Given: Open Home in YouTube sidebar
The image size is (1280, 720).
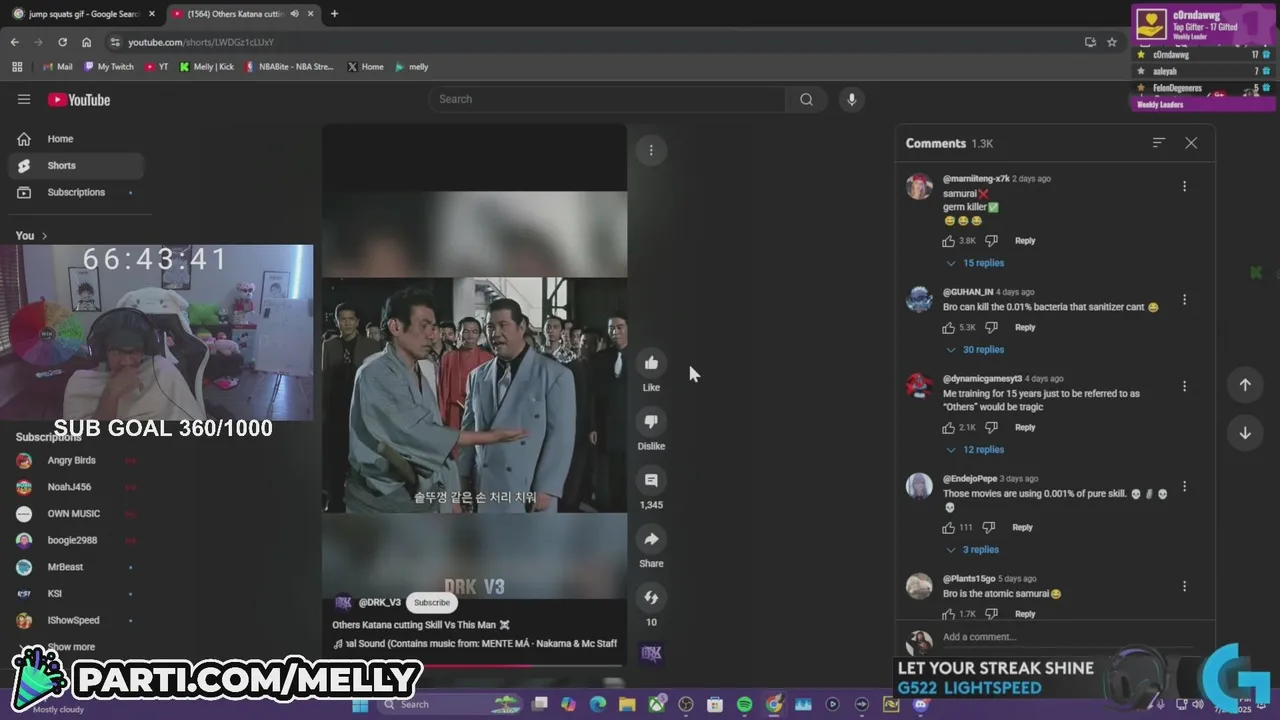Looking at the screenshot, I should click(76, 139).
